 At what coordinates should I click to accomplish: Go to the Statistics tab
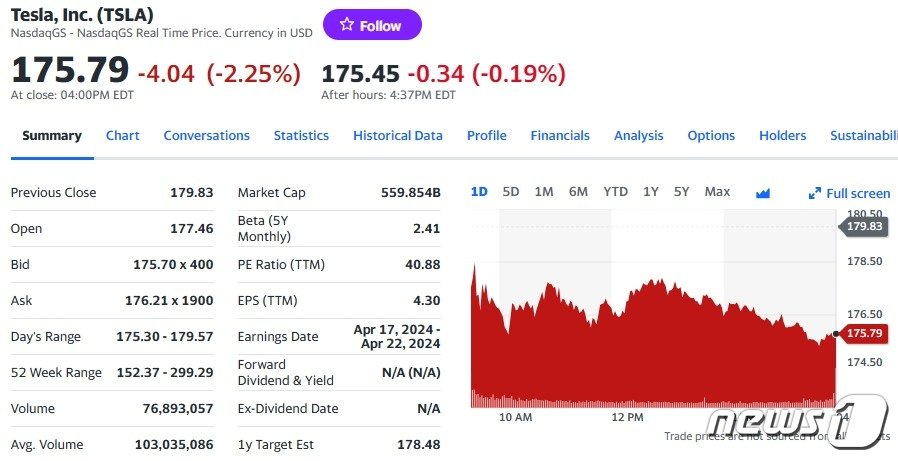(301, 136)
